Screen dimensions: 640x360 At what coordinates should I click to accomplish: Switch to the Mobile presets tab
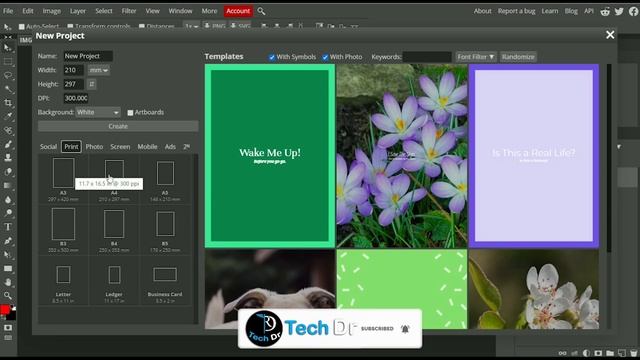(x=147, y=147)
